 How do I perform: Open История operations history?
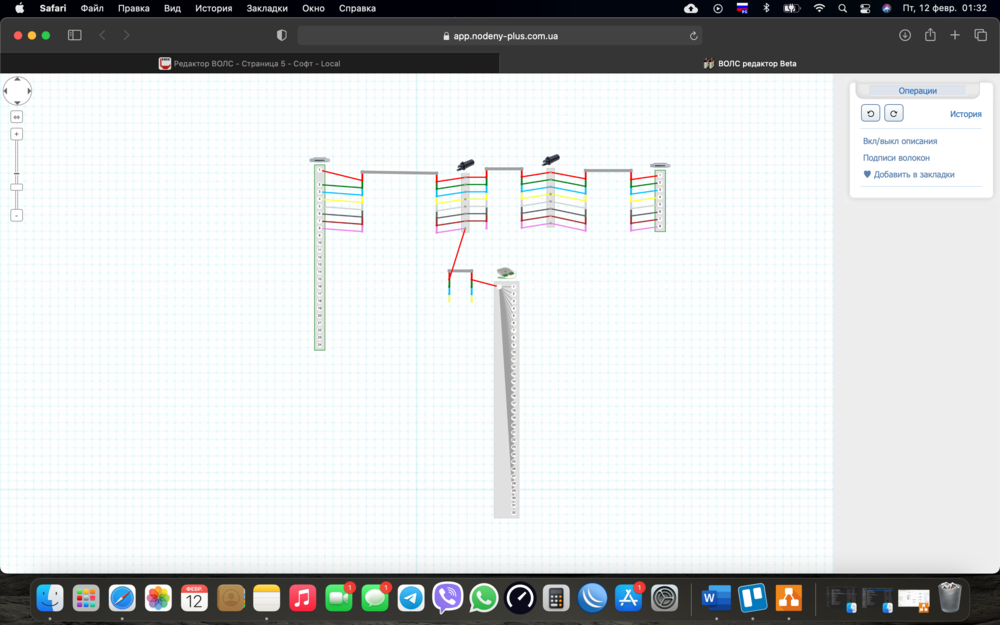[965, 114]
